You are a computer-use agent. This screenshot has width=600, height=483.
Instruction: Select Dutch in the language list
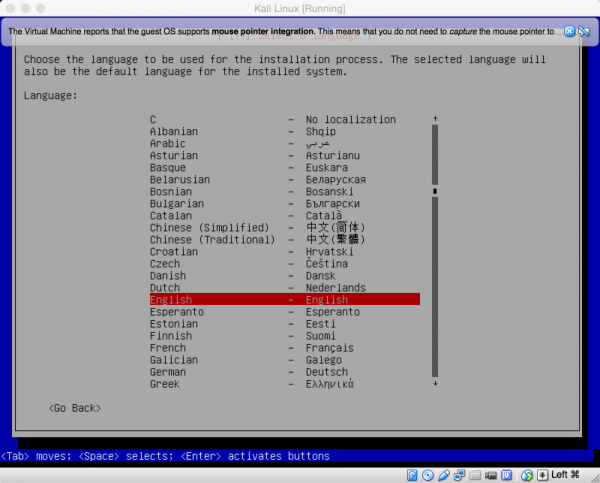tap(285, 288)
